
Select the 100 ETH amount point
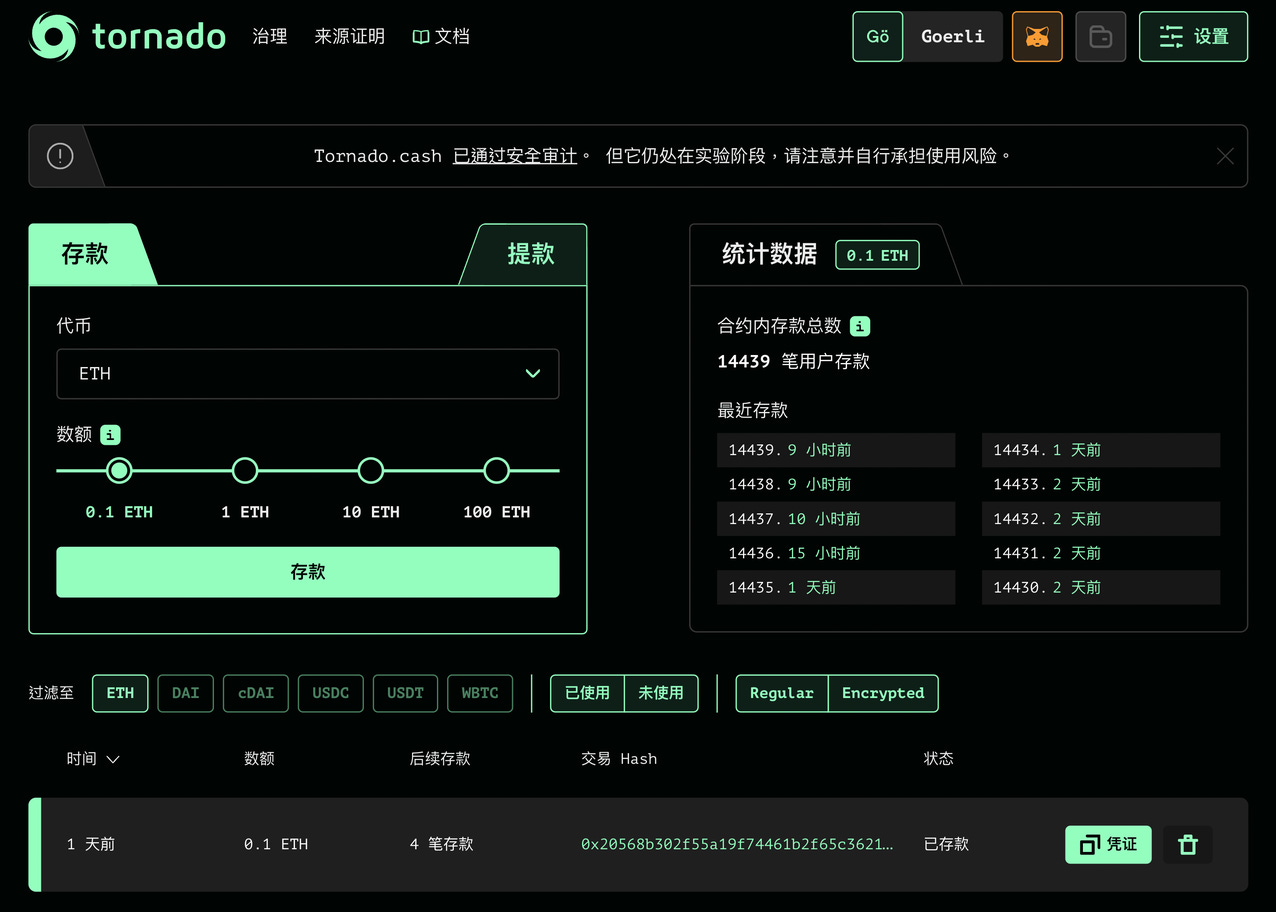coord(497,470)
